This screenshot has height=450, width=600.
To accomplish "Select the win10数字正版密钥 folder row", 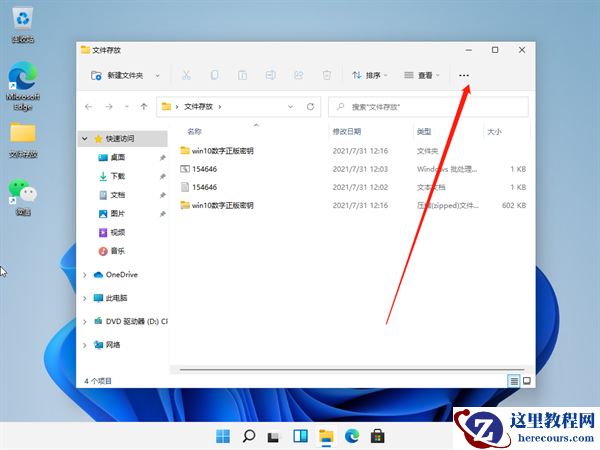I will (x=353, y=151).
